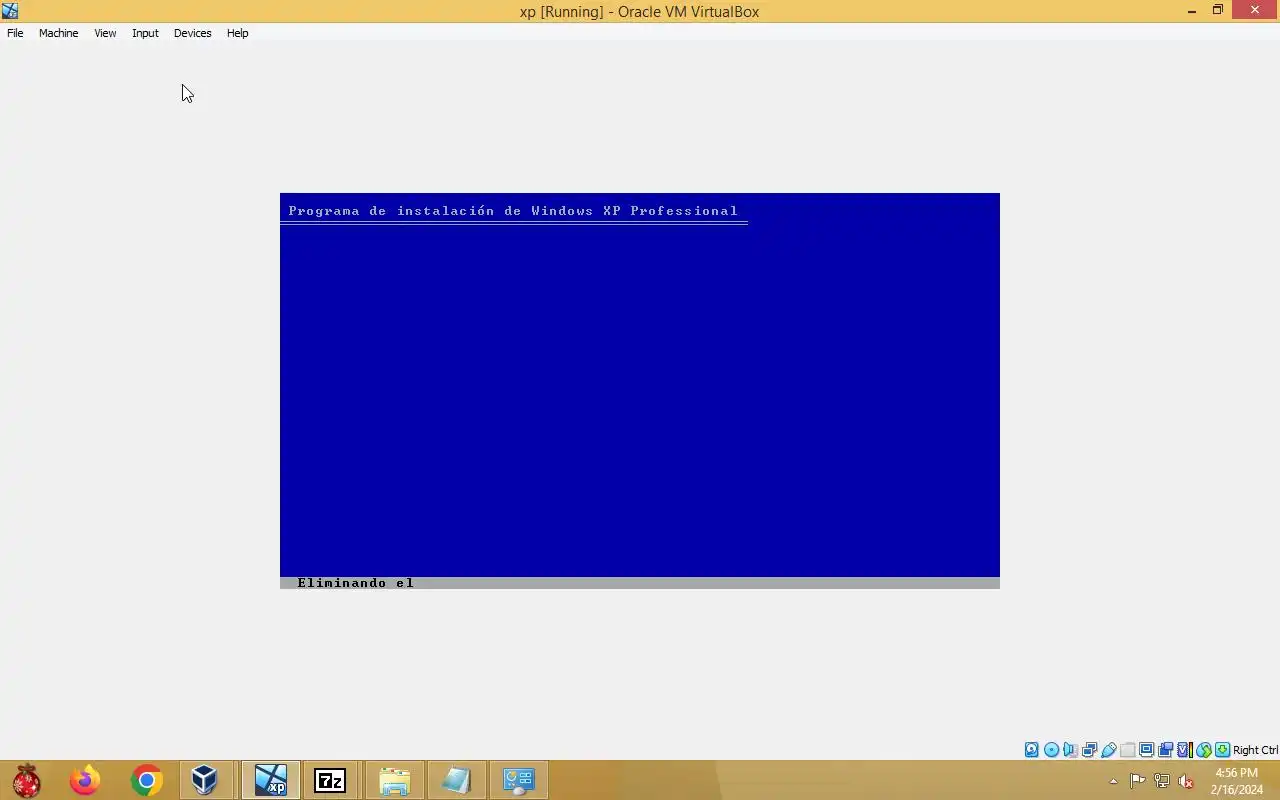Open the Control Panel taskbar item
This screenshot has width=1280, height=800.
[519, 780]
